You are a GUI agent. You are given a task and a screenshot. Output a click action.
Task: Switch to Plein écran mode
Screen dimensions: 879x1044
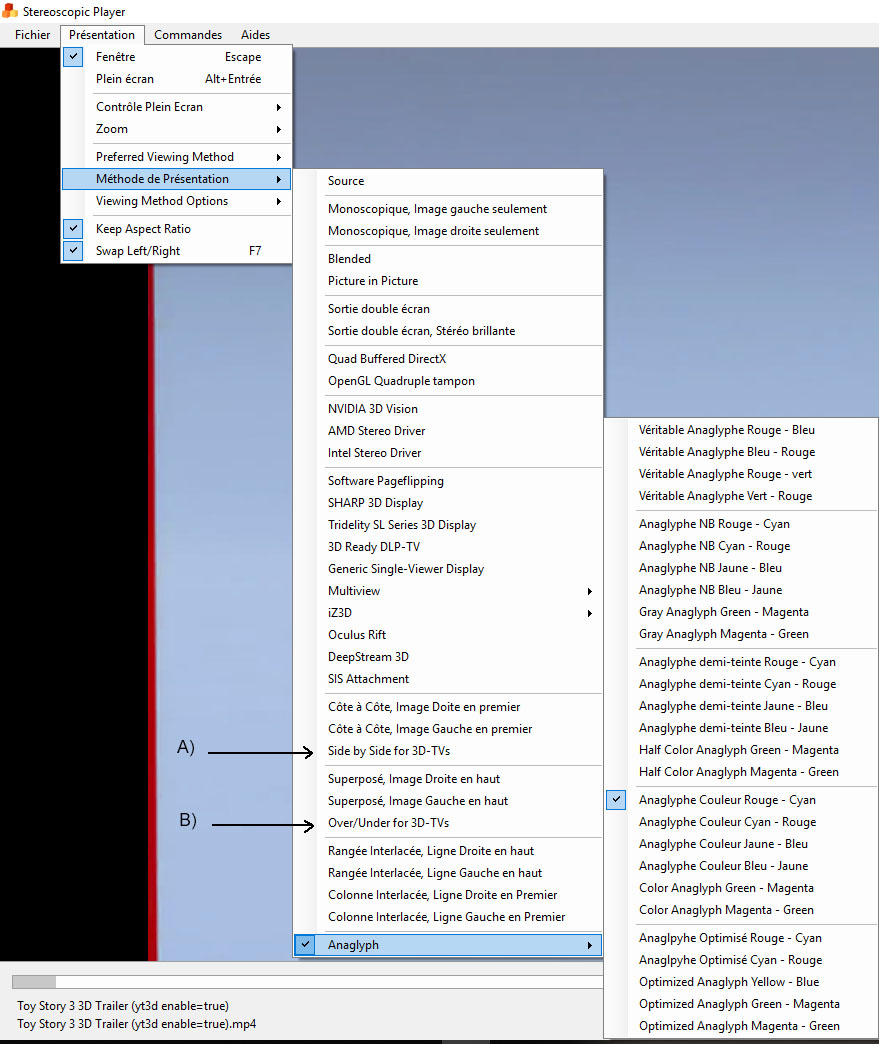coord(125,79)
